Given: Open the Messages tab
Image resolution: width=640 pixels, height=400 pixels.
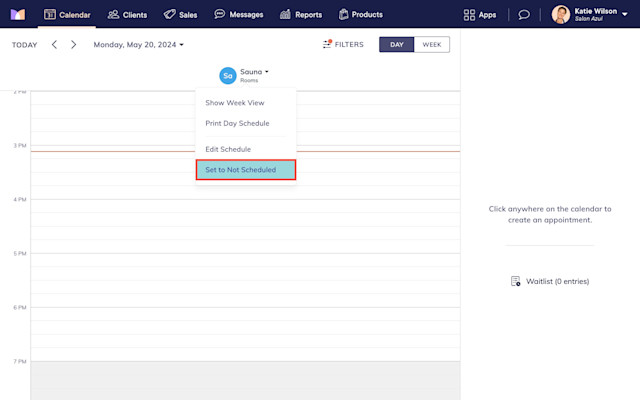Looking at the screenshot, I should (x=239, y=15).
